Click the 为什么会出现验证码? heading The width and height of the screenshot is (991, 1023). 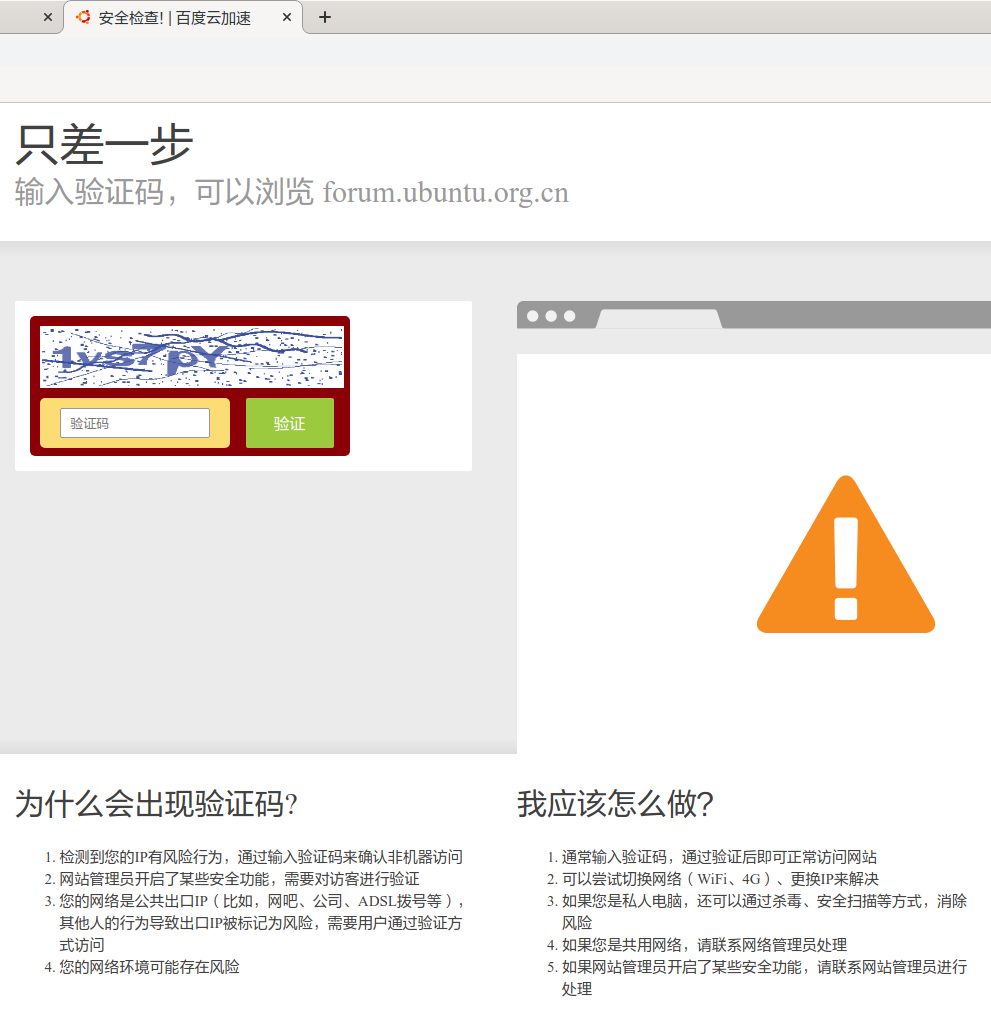click(x=157, y=804)
